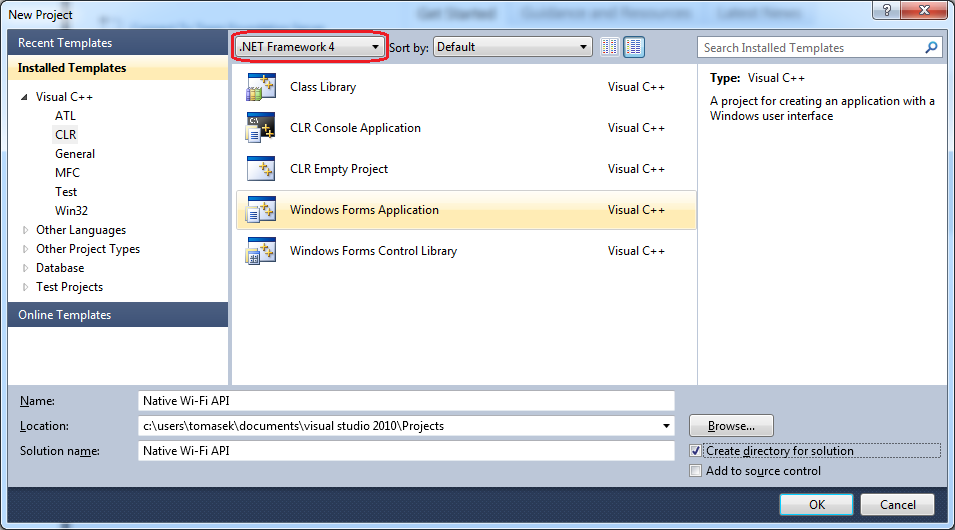
Task: Select the MFC category
Action: 67,172
